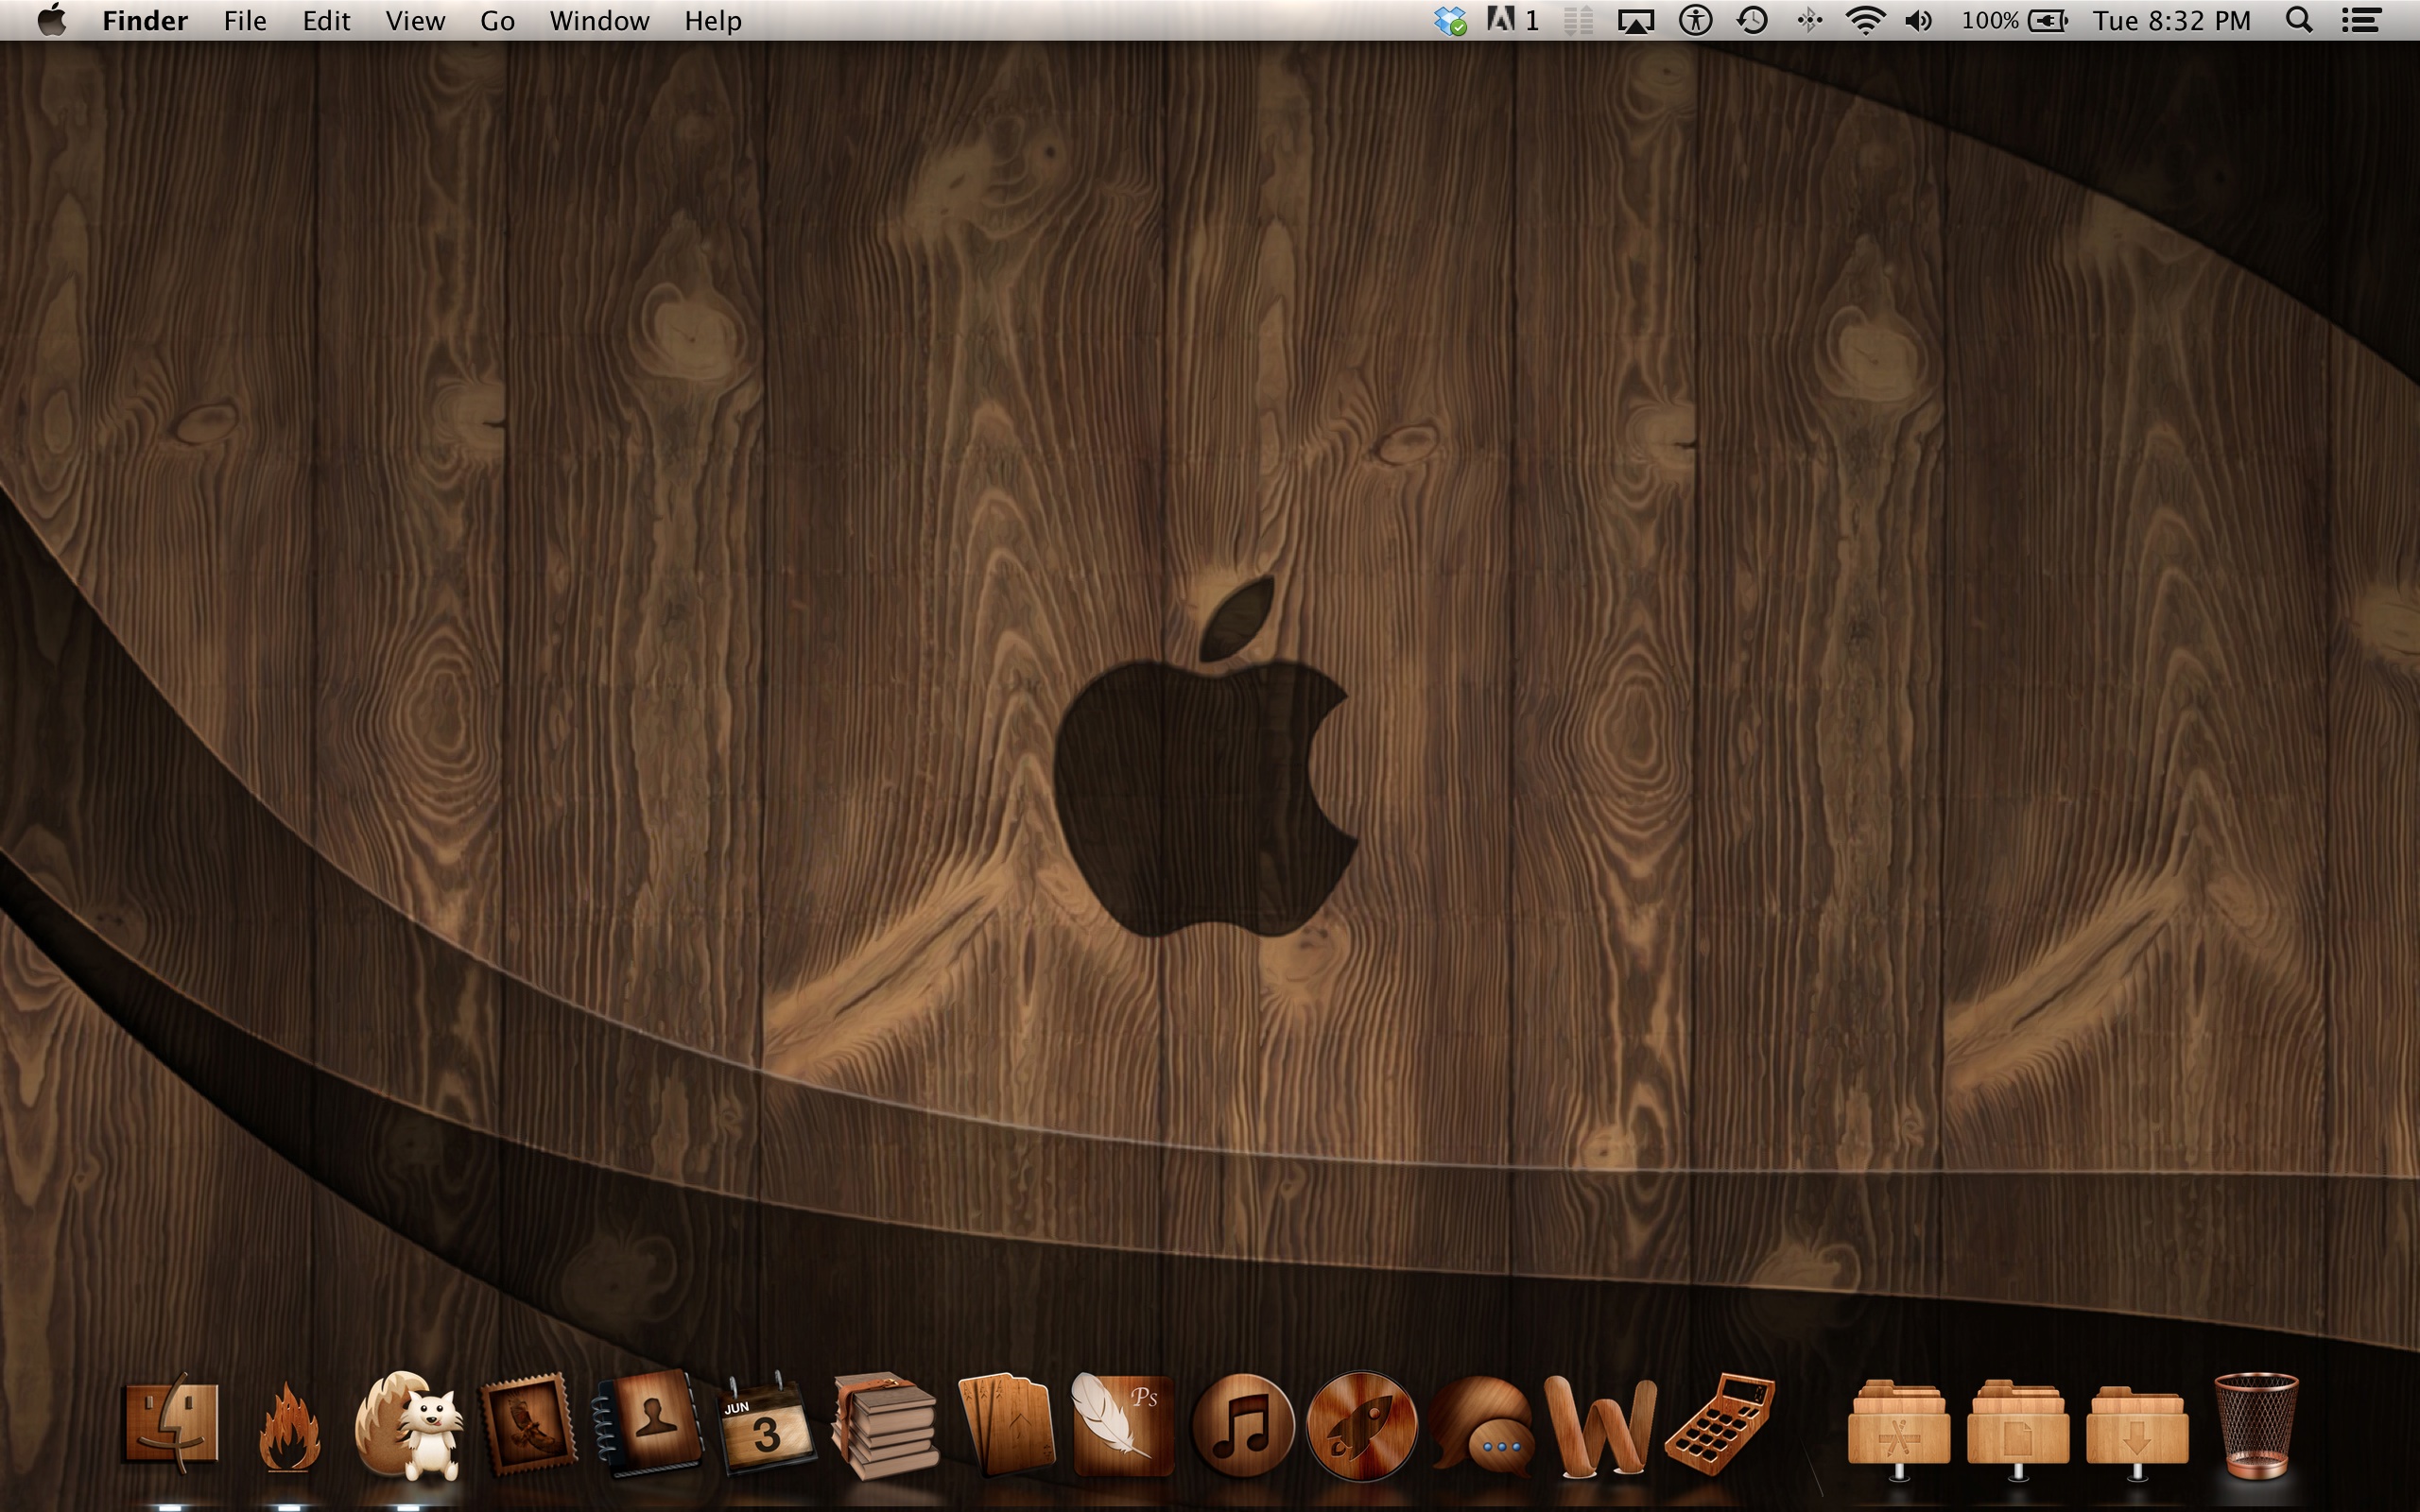2420x1512 pixels.
Task: Open the View menu
Action: tap(415, 21)
